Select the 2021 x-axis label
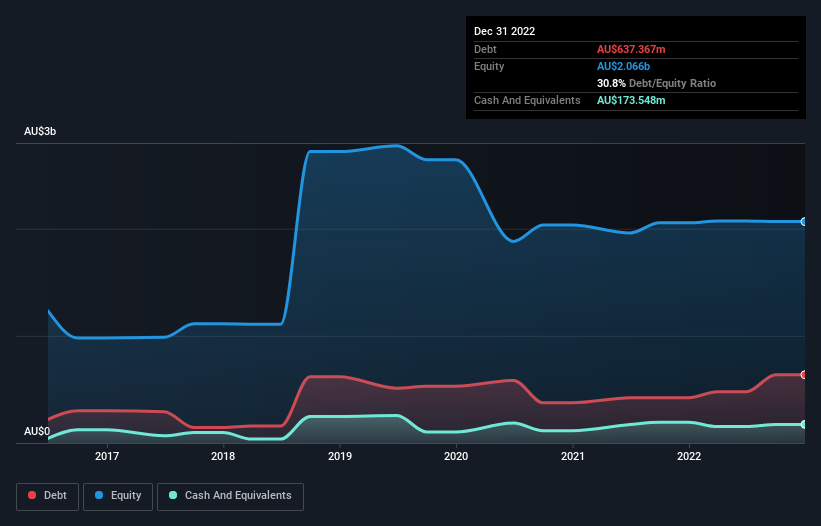The height and width of the screenshot is (526, 821). (573, 456)
